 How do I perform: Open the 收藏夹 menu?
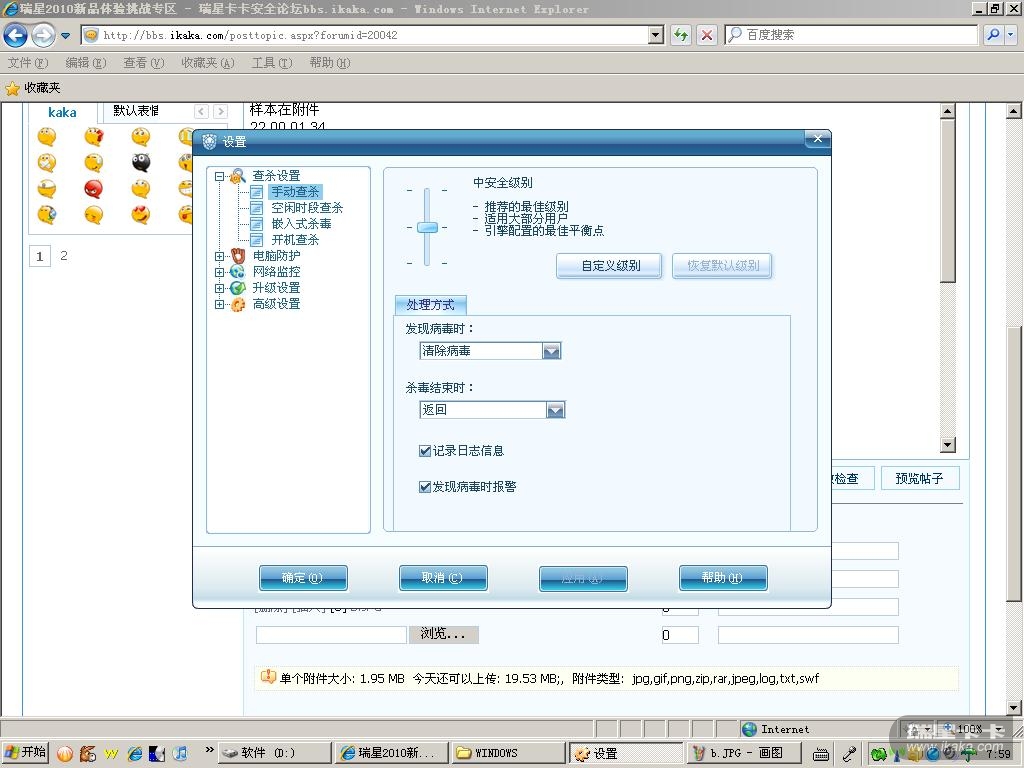point(208,63)
